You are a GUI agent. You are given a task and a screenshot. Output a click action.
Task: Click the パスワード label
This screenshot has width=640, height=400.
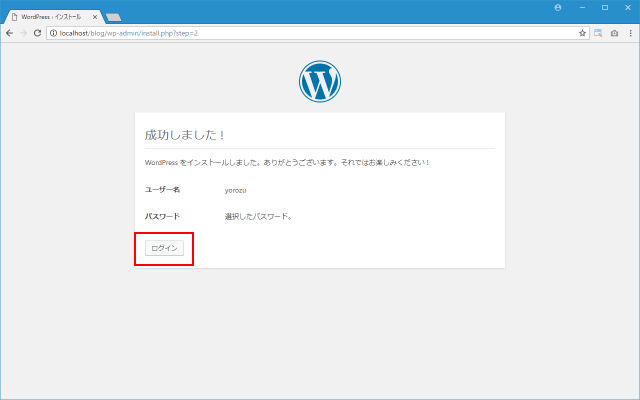[x=162, y=216]
